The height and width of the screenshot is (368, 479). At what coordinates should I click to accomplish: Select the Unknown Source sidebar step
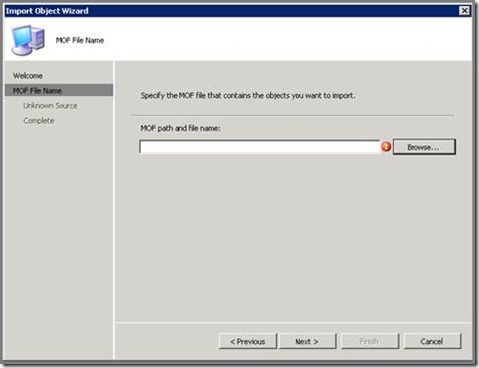coord(50,106)
